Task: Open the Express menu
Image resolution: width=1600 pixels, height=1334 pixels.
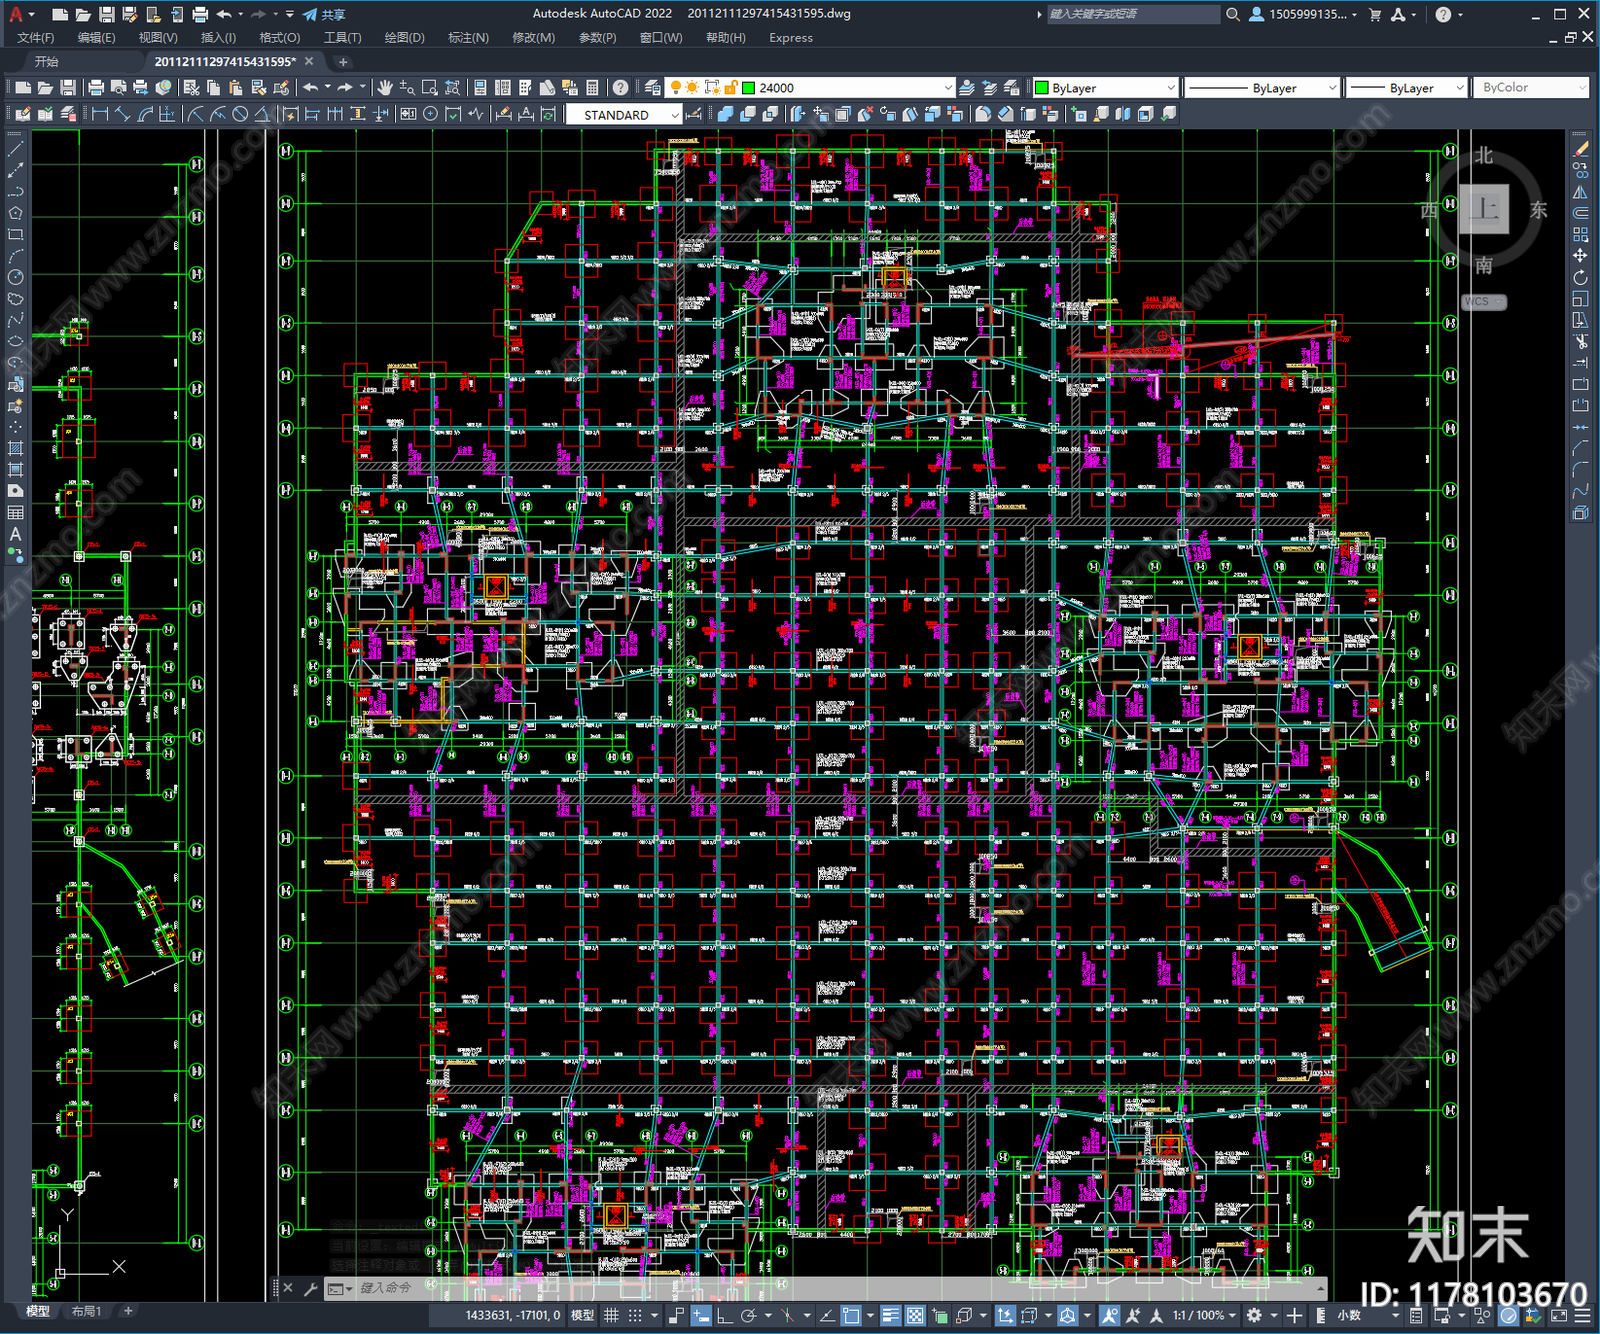Action: click(791, 38)
